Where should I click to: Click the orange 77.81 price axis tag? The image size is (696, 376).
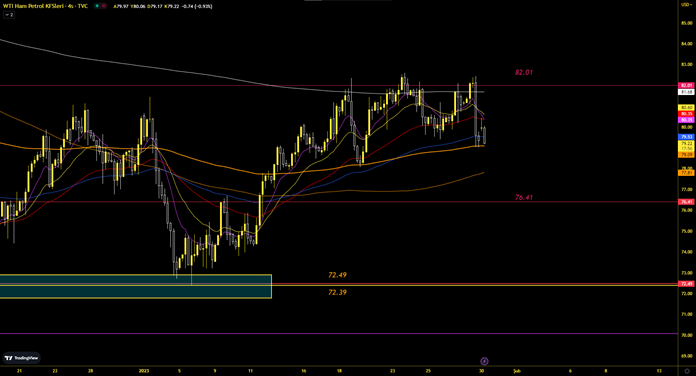tap(686, 172)
